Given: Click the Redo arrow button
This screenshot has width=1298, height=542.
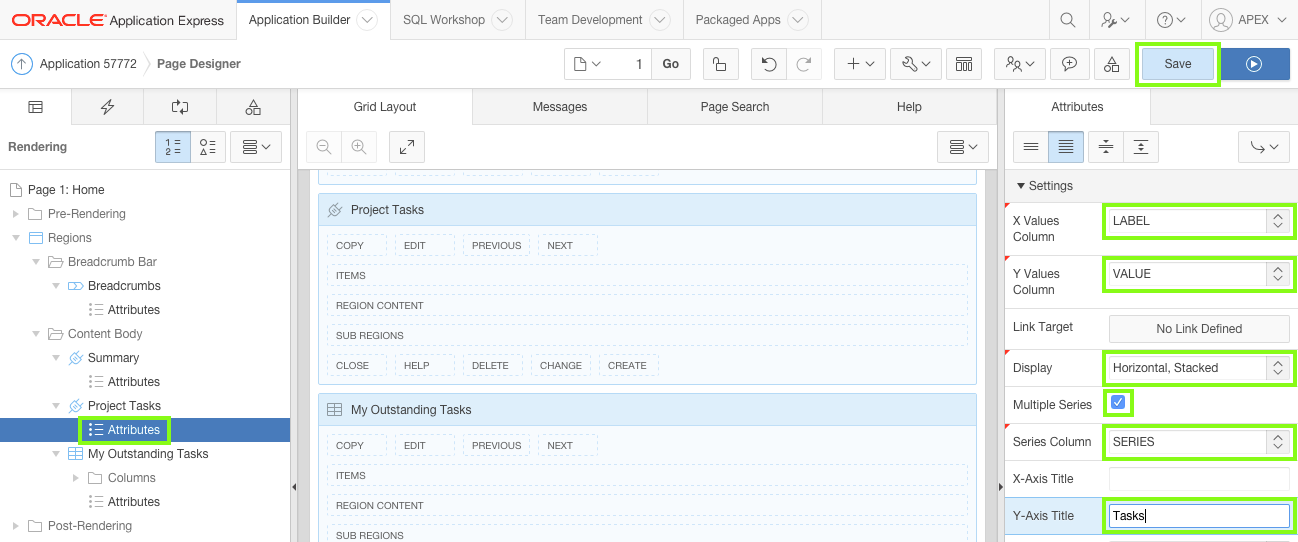Looking at the screenshot, I should [x=803, y=64].
